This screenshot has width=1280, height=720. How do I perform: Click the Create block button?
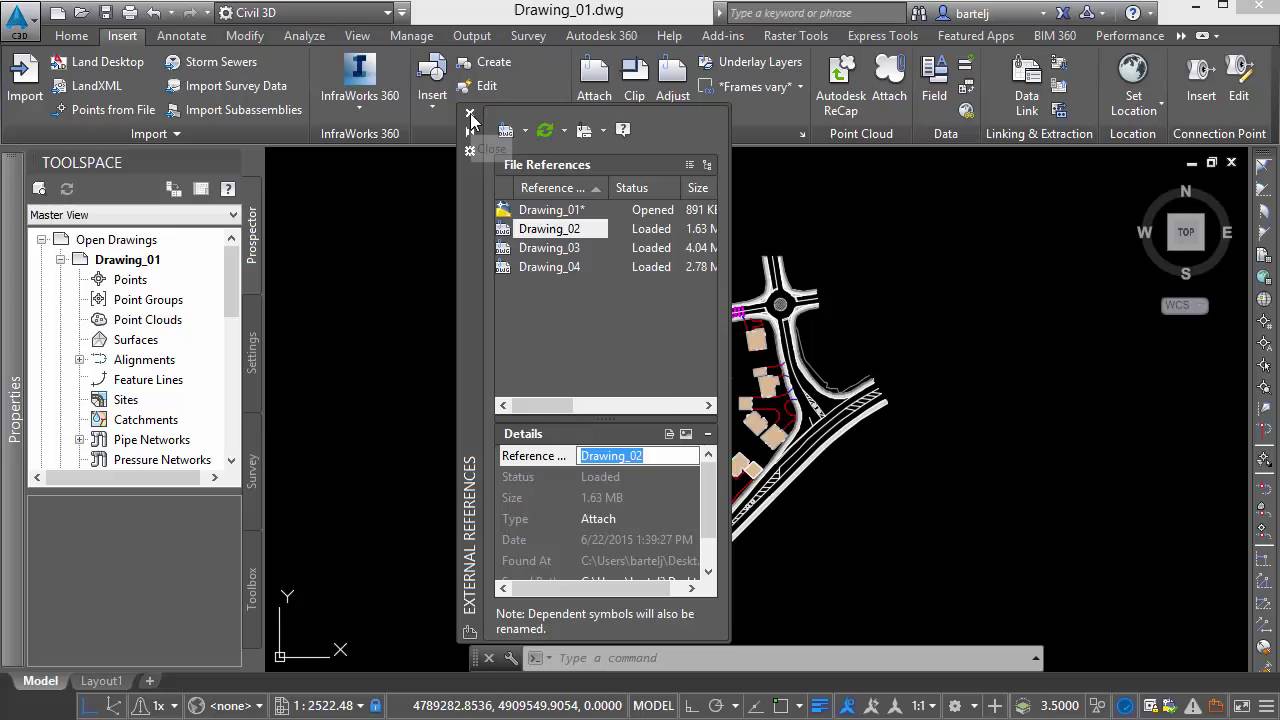click(x=484, y=61)
